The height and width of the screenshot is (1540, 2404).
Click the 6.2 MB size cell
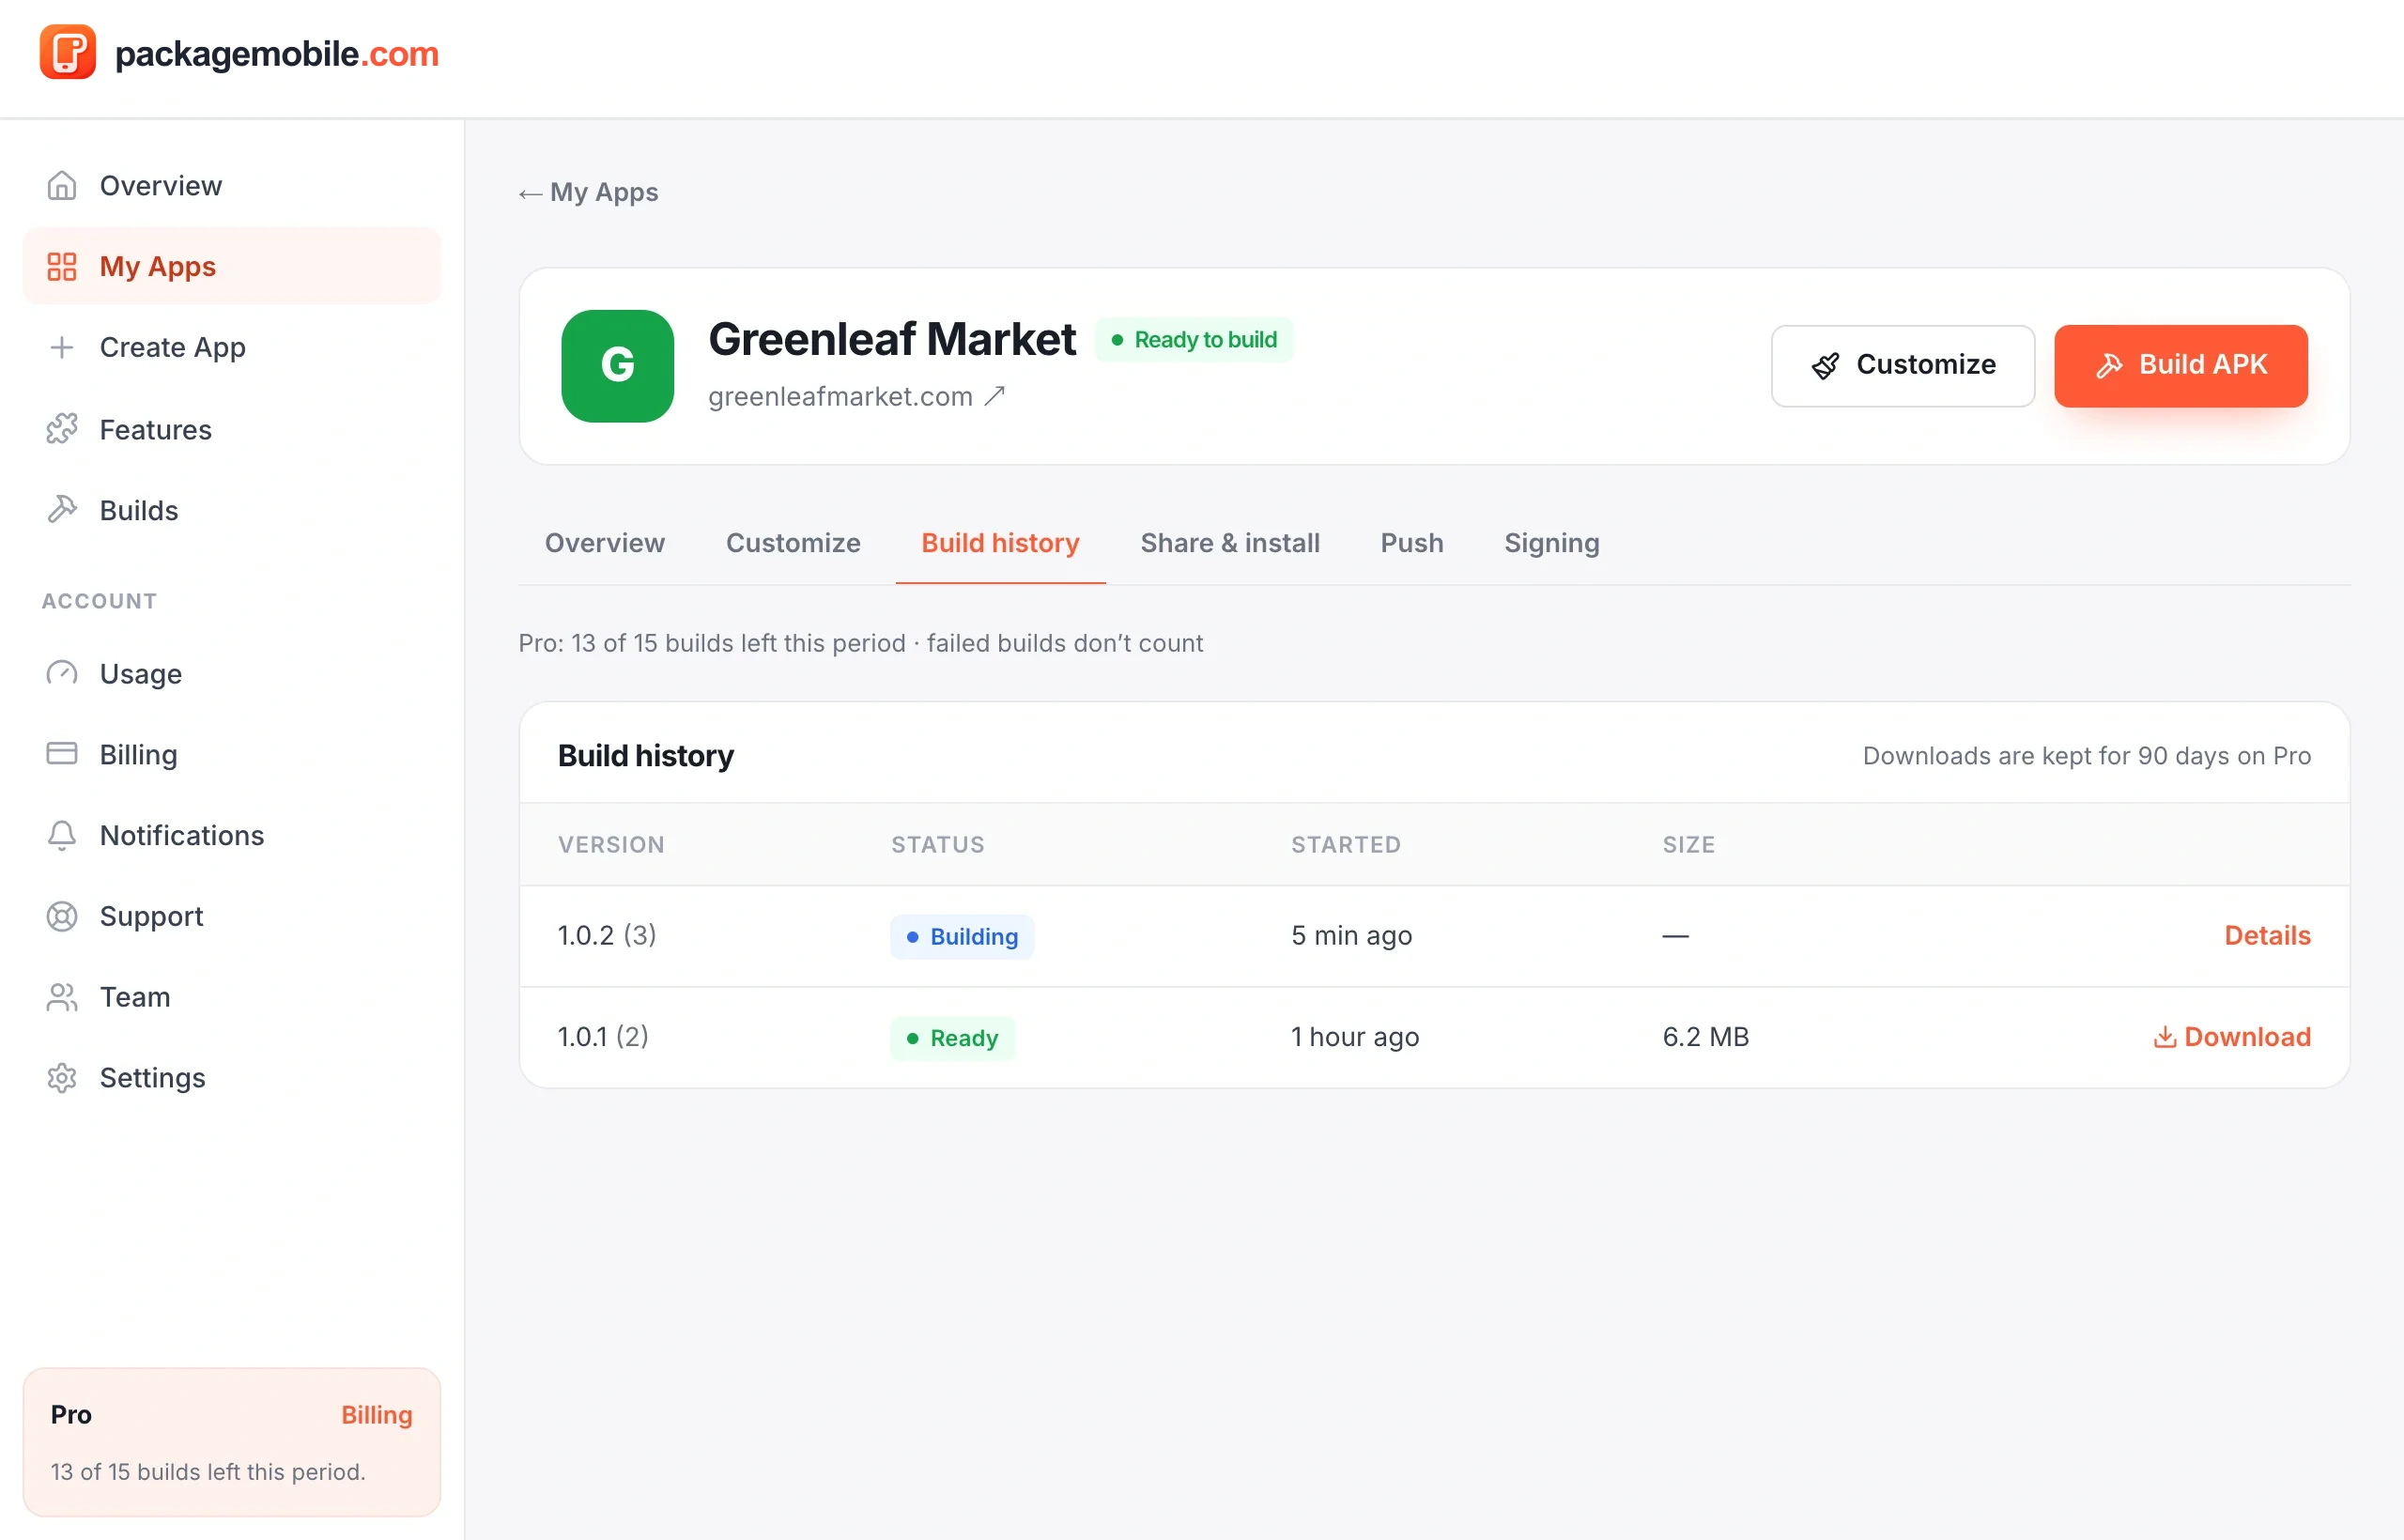click(x=1706, y=1037)
